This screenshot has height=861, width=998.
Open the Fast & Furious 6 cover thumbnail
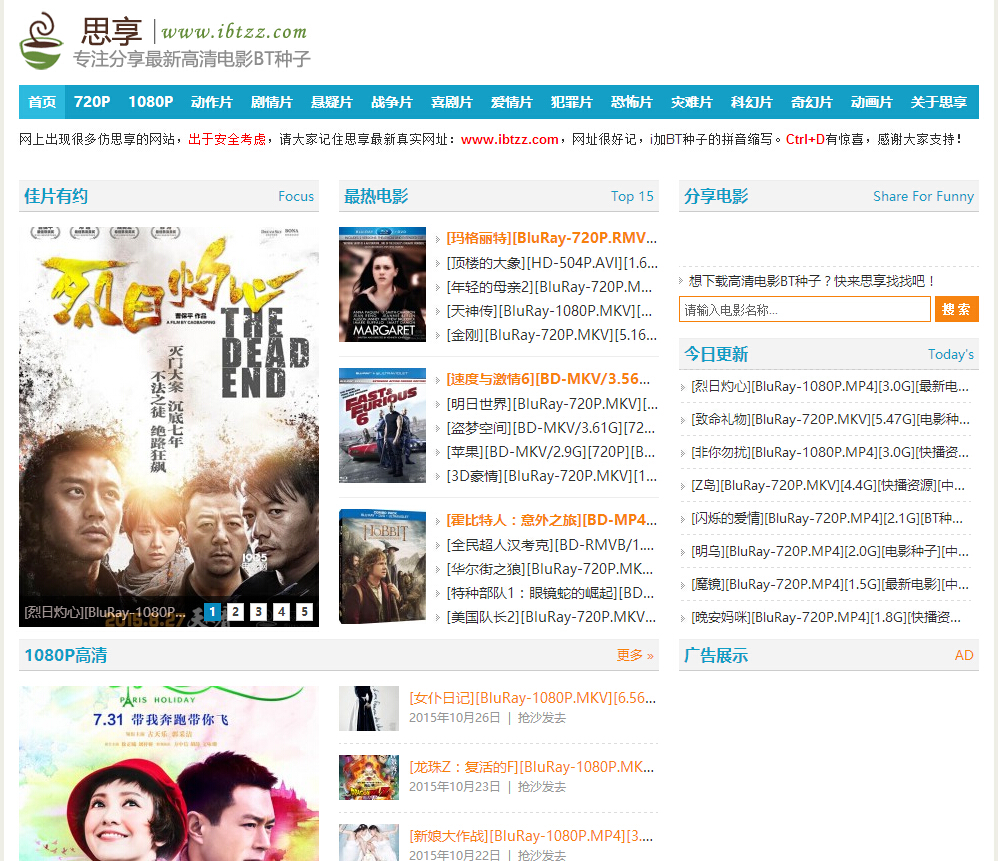(x=383, y=426)
